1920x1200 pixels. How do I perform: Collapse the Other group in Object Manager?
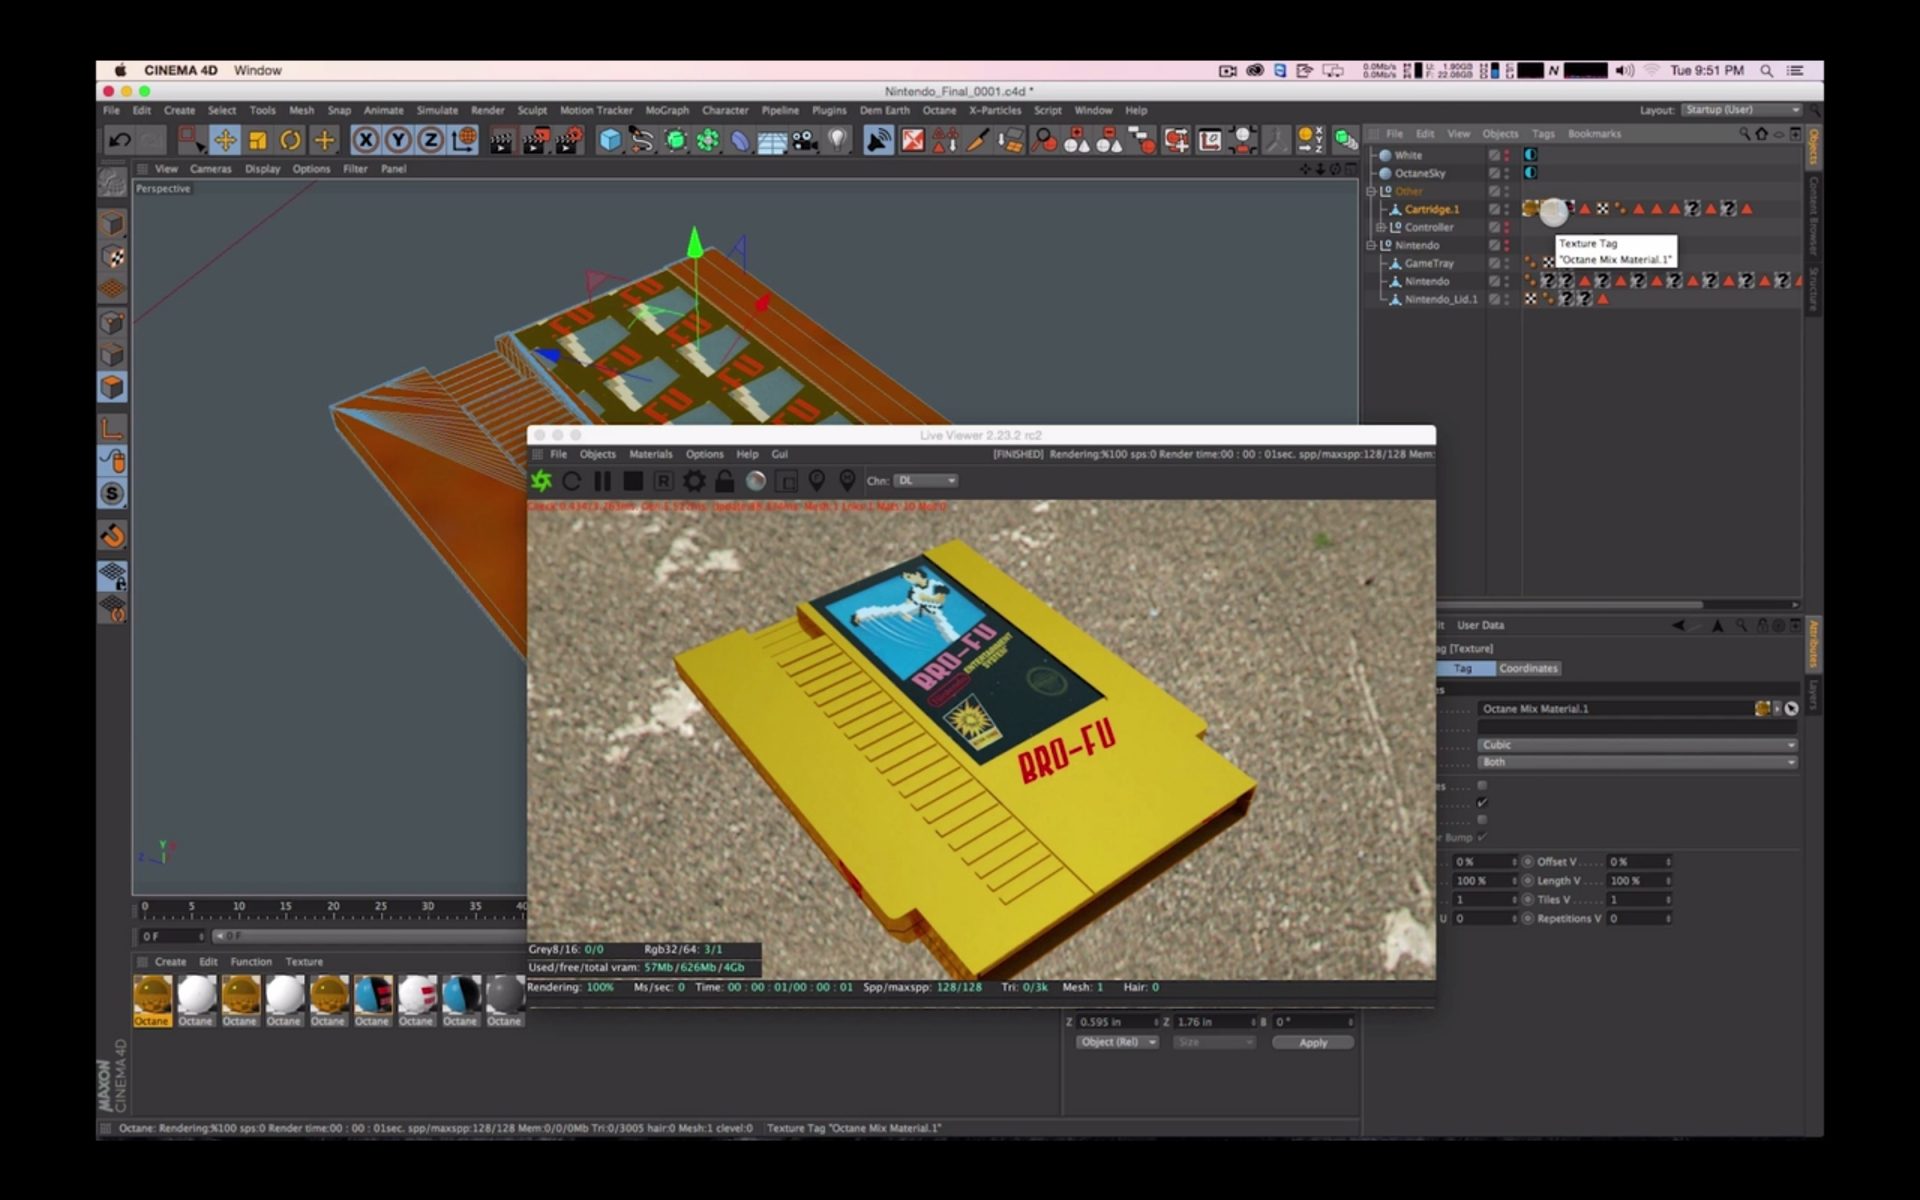(x=1372, y=191)
